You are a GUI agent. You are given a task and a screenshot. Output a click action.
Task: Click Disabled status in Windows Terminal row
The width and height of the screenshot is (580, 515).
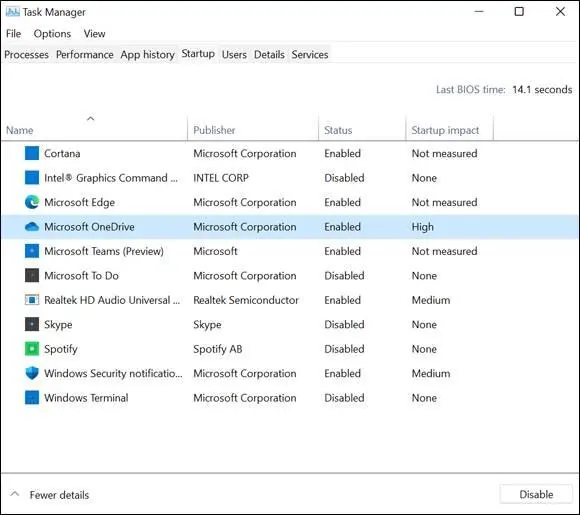point(344,397)
